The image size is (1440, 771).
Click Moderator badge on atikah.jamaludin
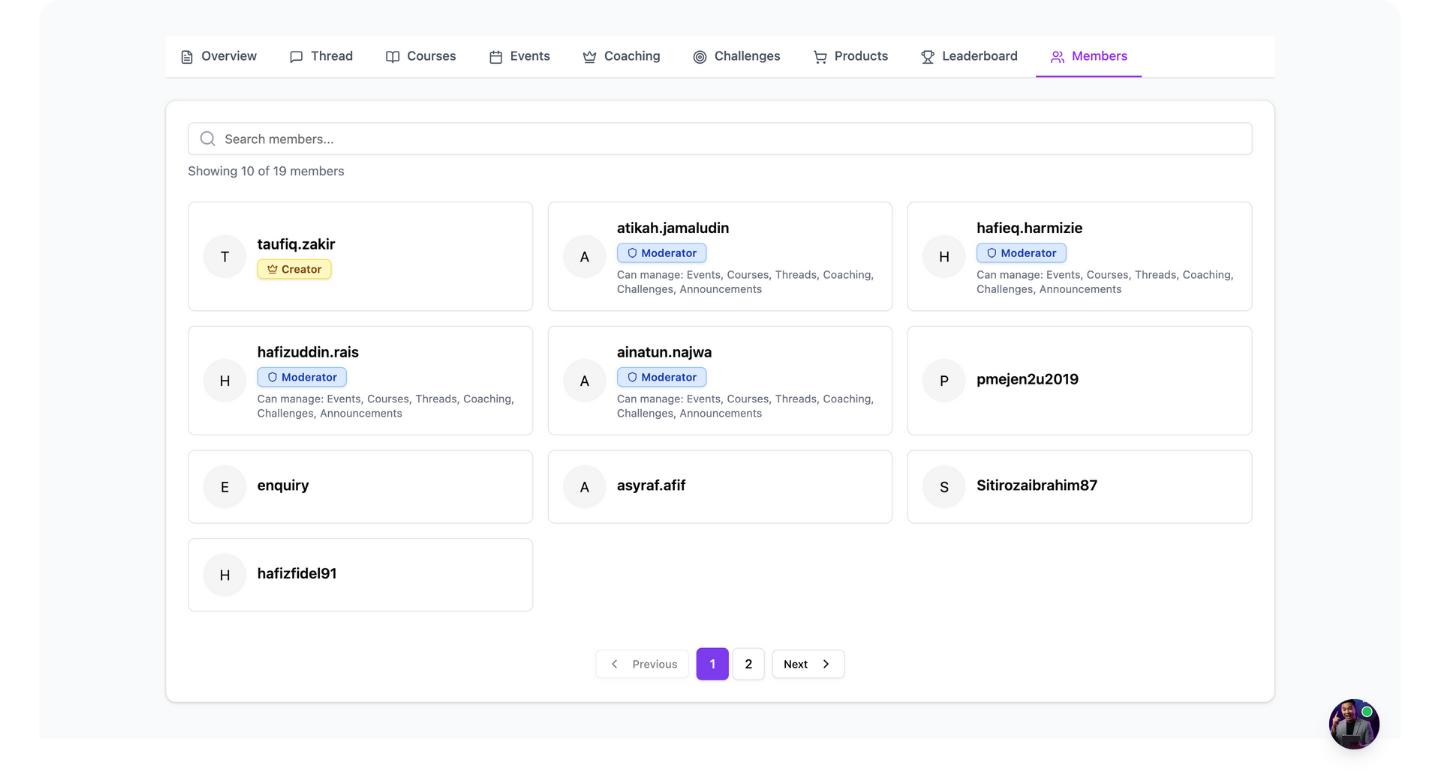(662, 253)
